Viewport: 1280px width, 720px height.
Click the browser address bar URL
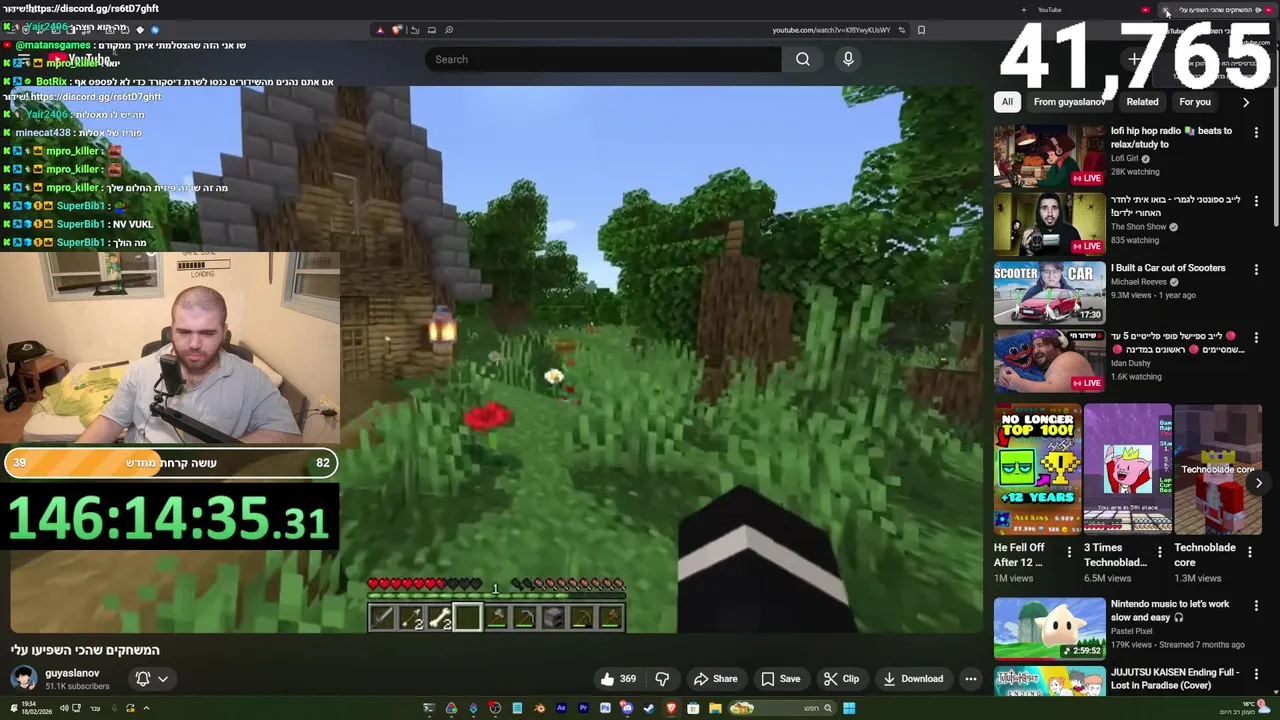831,30
